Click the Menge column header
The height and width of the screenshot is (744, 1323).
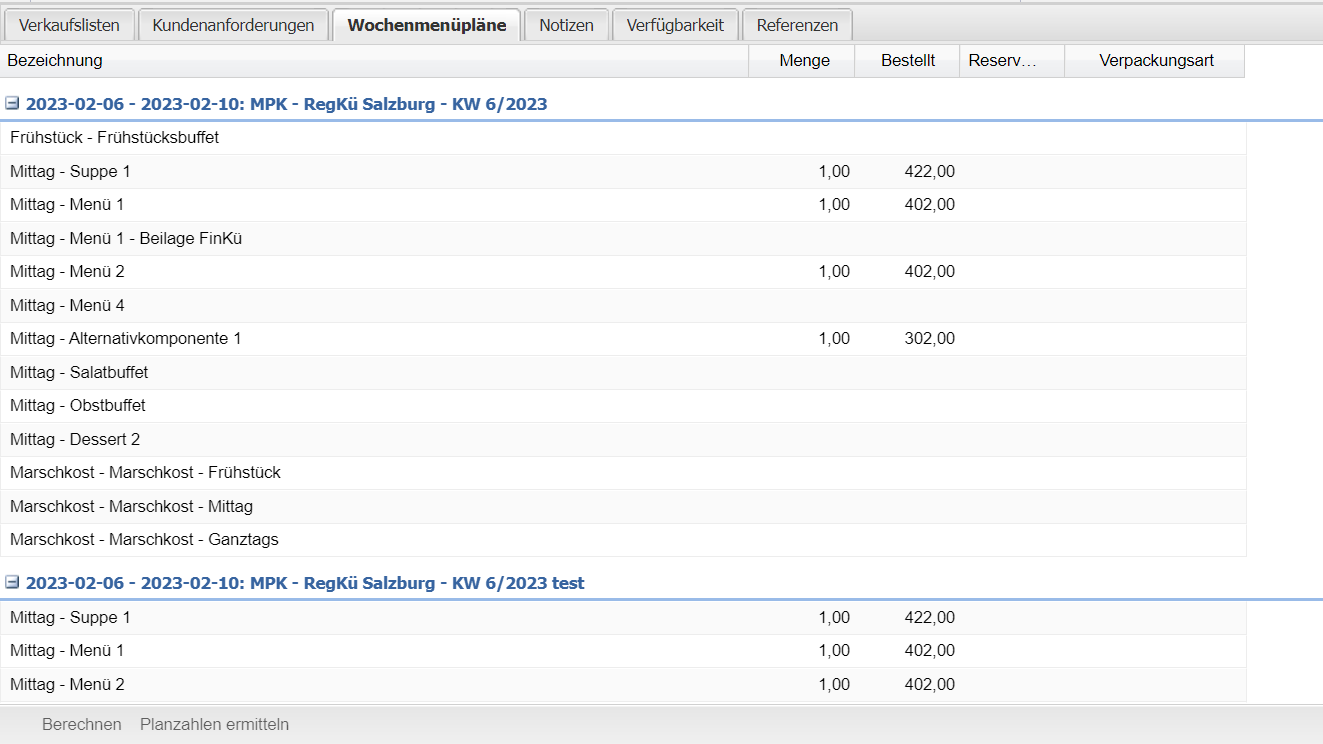pyautogui.click(x=804, y=61)
